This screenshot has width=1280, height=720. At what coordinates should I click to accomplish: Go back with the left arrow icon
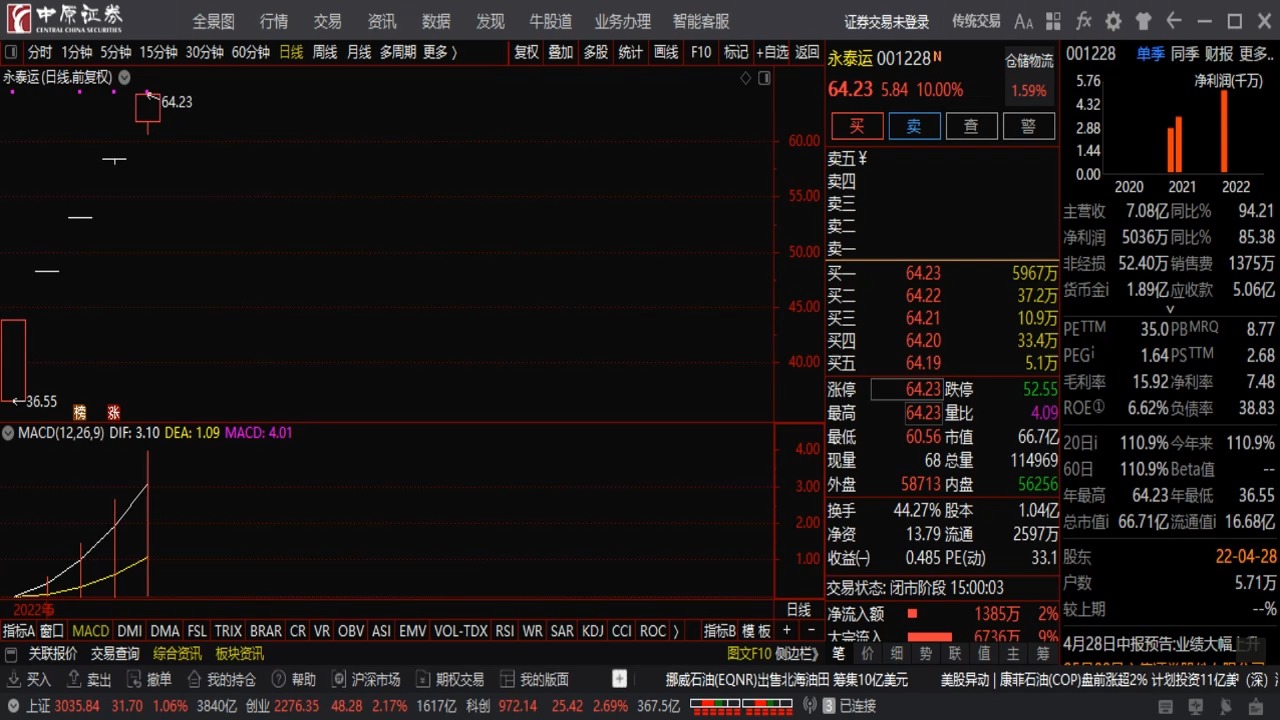1174,21
